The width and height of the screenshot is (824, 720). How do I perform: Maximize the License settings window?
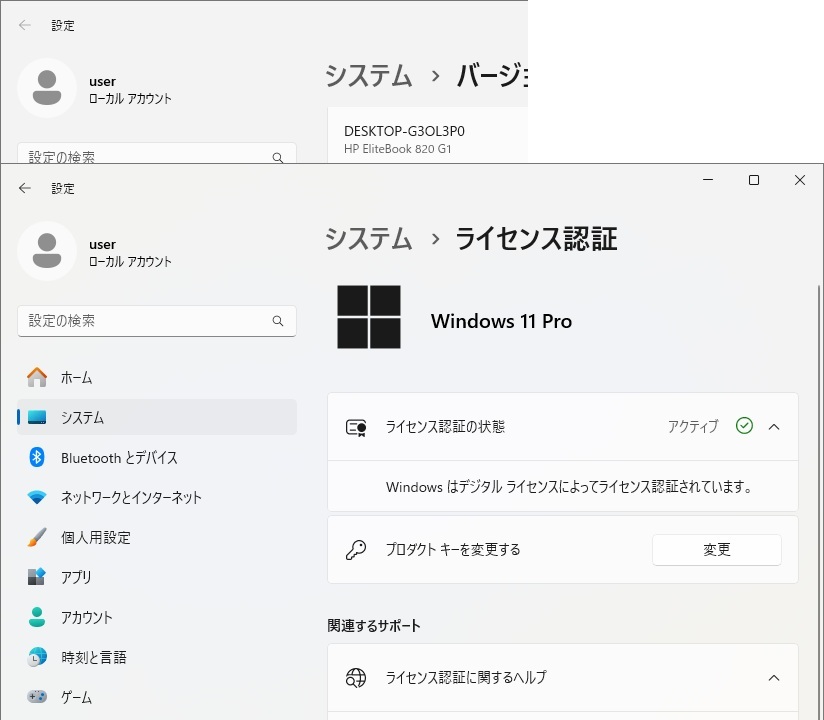[x=754, y=180]
